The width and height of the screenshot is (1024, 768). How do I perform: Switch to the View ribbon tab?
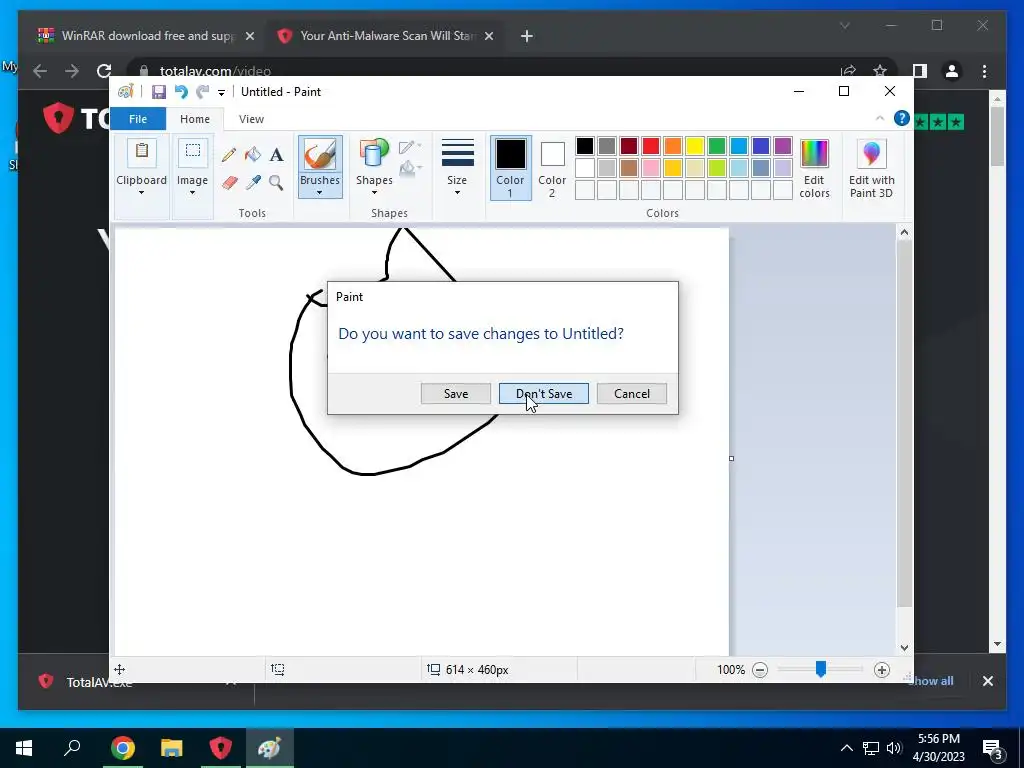[x=251, y=119]
